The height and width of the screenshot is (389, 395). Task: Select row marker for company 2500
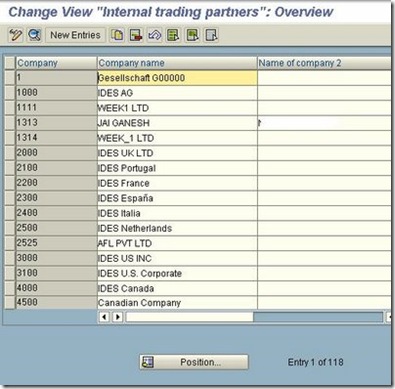(10, 228)
